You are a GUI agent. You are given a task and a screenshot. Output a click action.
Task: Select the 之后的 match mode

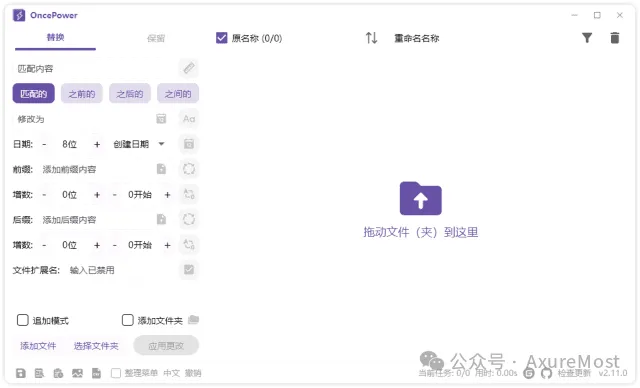pyautogui.click(x=130, y=94)
